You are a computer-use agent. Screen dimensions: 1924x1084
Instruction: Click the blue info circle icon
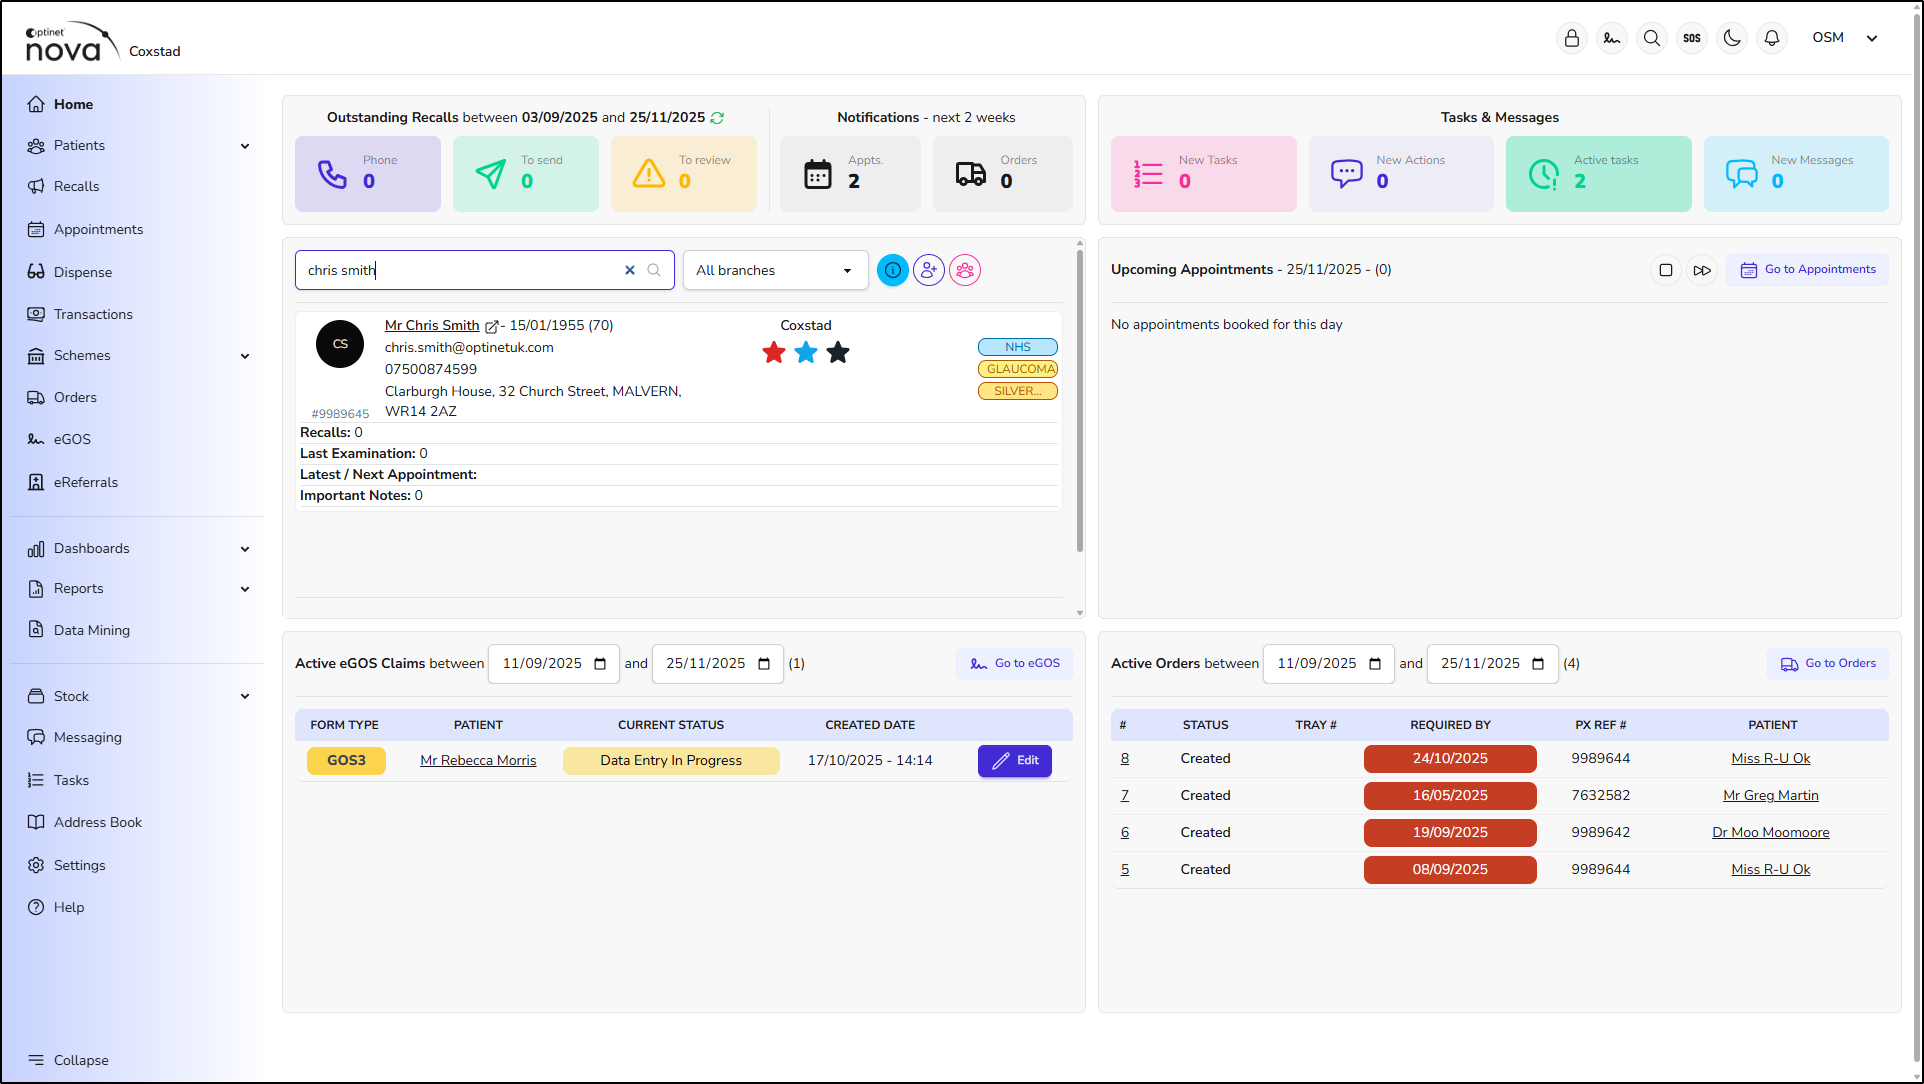[x=892, y=270]
